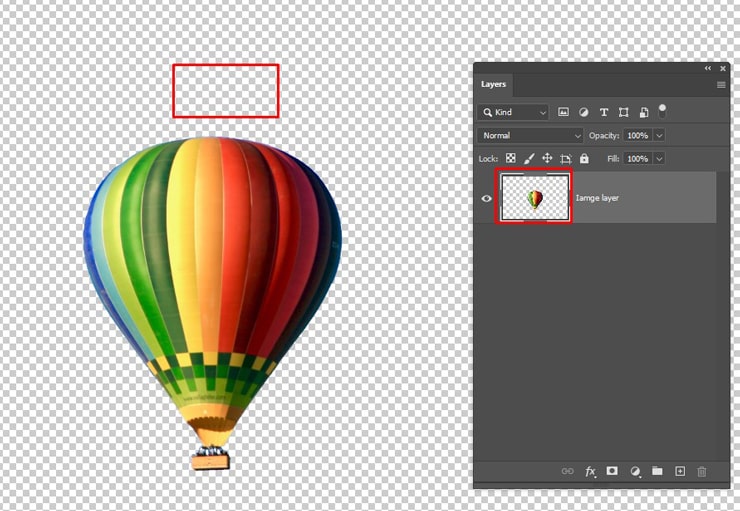Create a new layer group

coord(657,471)
